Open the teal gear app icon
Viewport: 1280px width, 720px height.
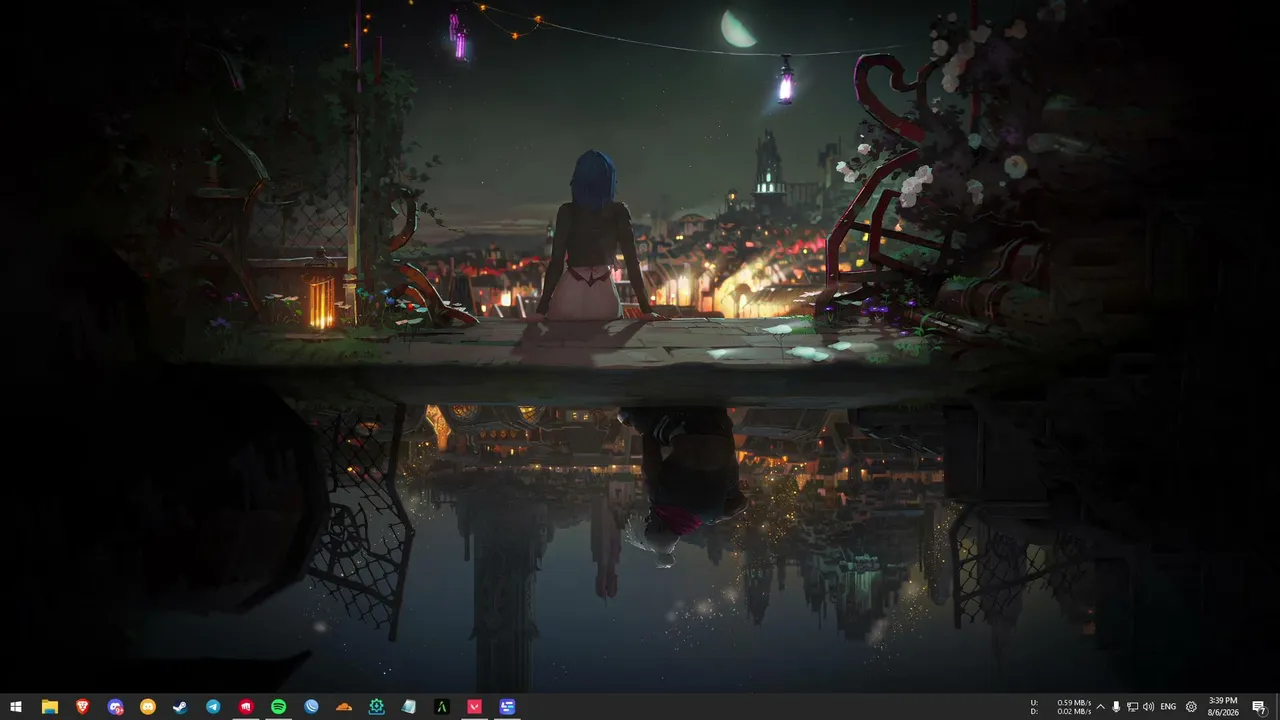tap(377, 707)
